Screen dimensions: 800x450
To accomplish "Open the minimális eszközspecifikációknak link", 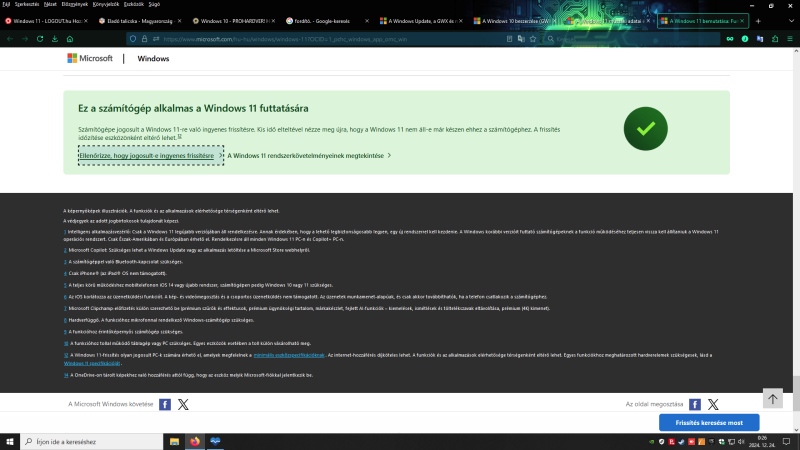I will point(289,355).
